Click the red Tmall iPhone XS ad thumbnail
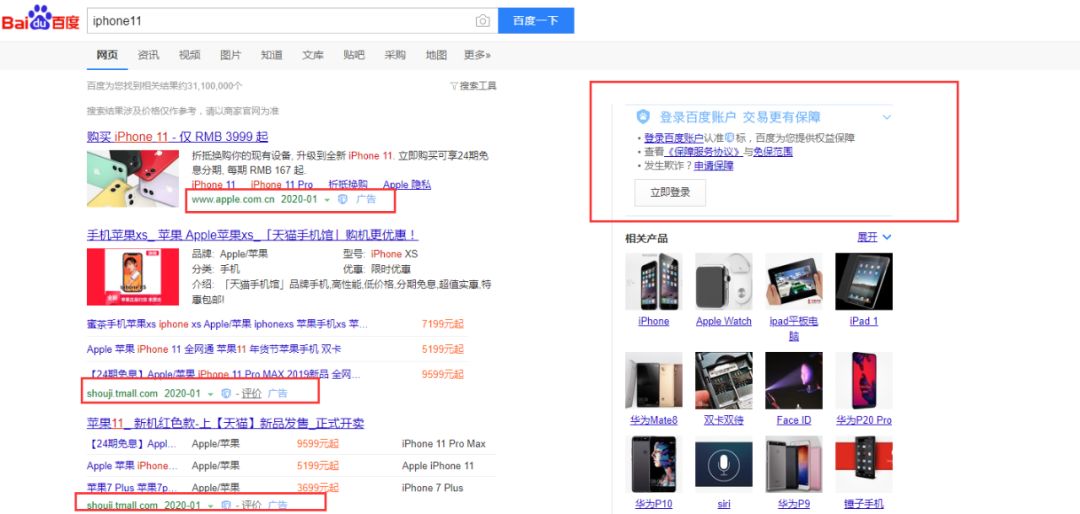 click(133, 276)
